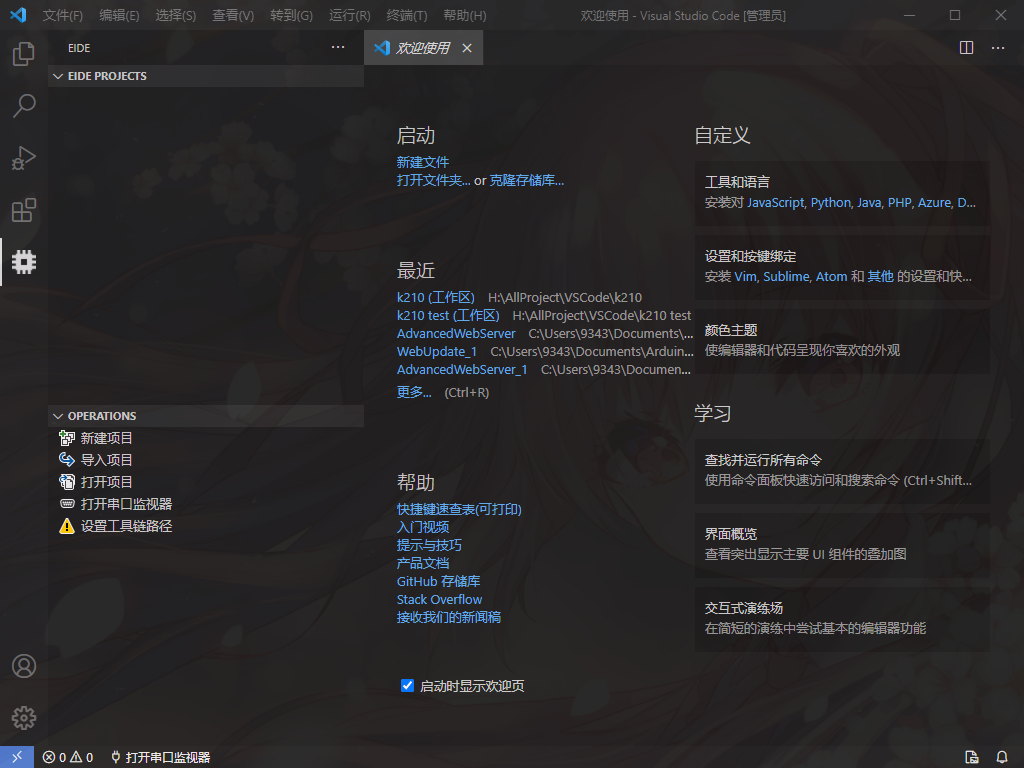Click 接收我们的新闻稿 link

449,617
